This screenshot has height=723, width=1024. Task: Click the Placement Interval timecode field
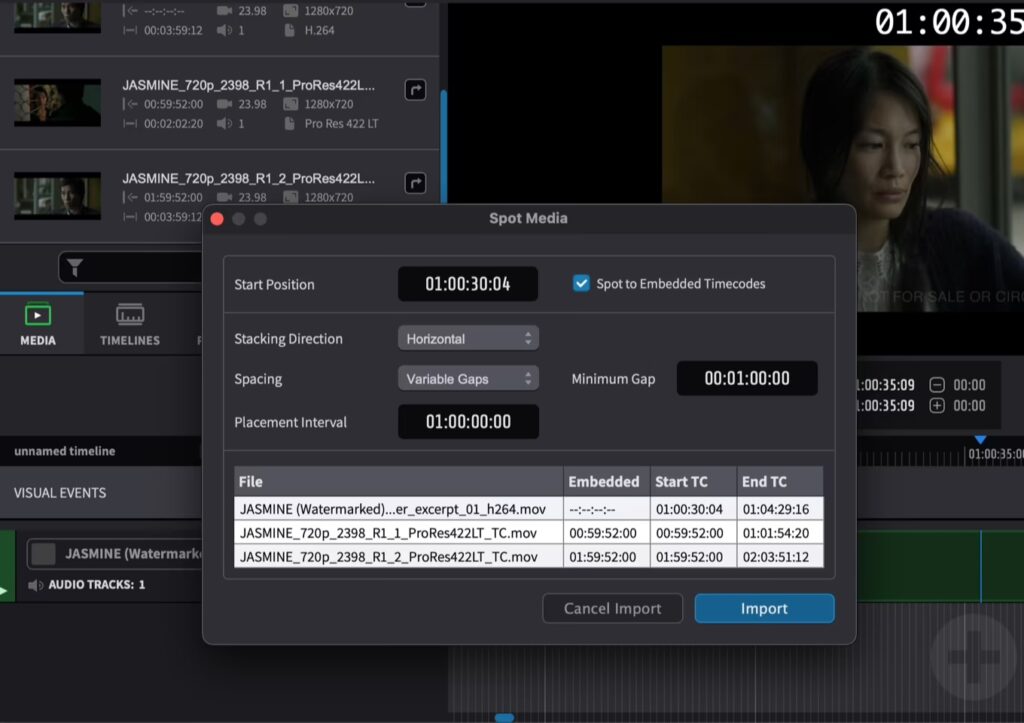click(x=467, y=421)
